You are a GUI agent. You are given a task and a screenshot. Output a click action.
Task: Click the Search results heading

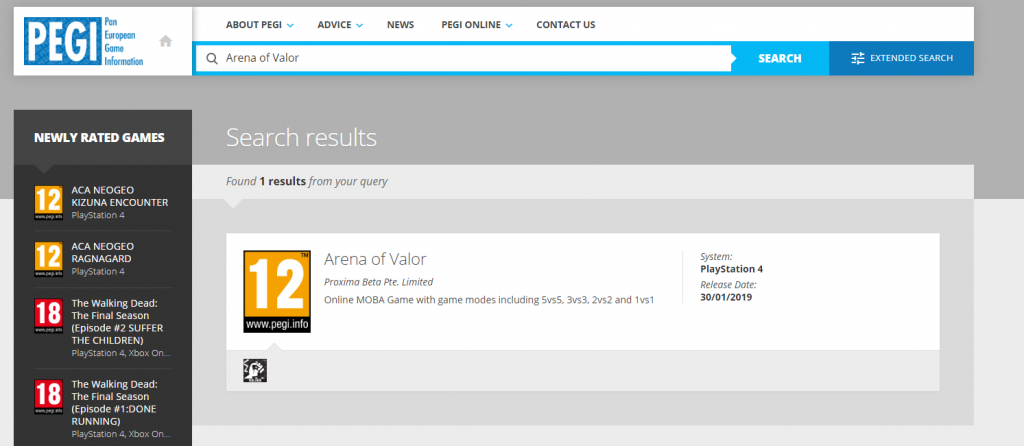coord(301,138)
